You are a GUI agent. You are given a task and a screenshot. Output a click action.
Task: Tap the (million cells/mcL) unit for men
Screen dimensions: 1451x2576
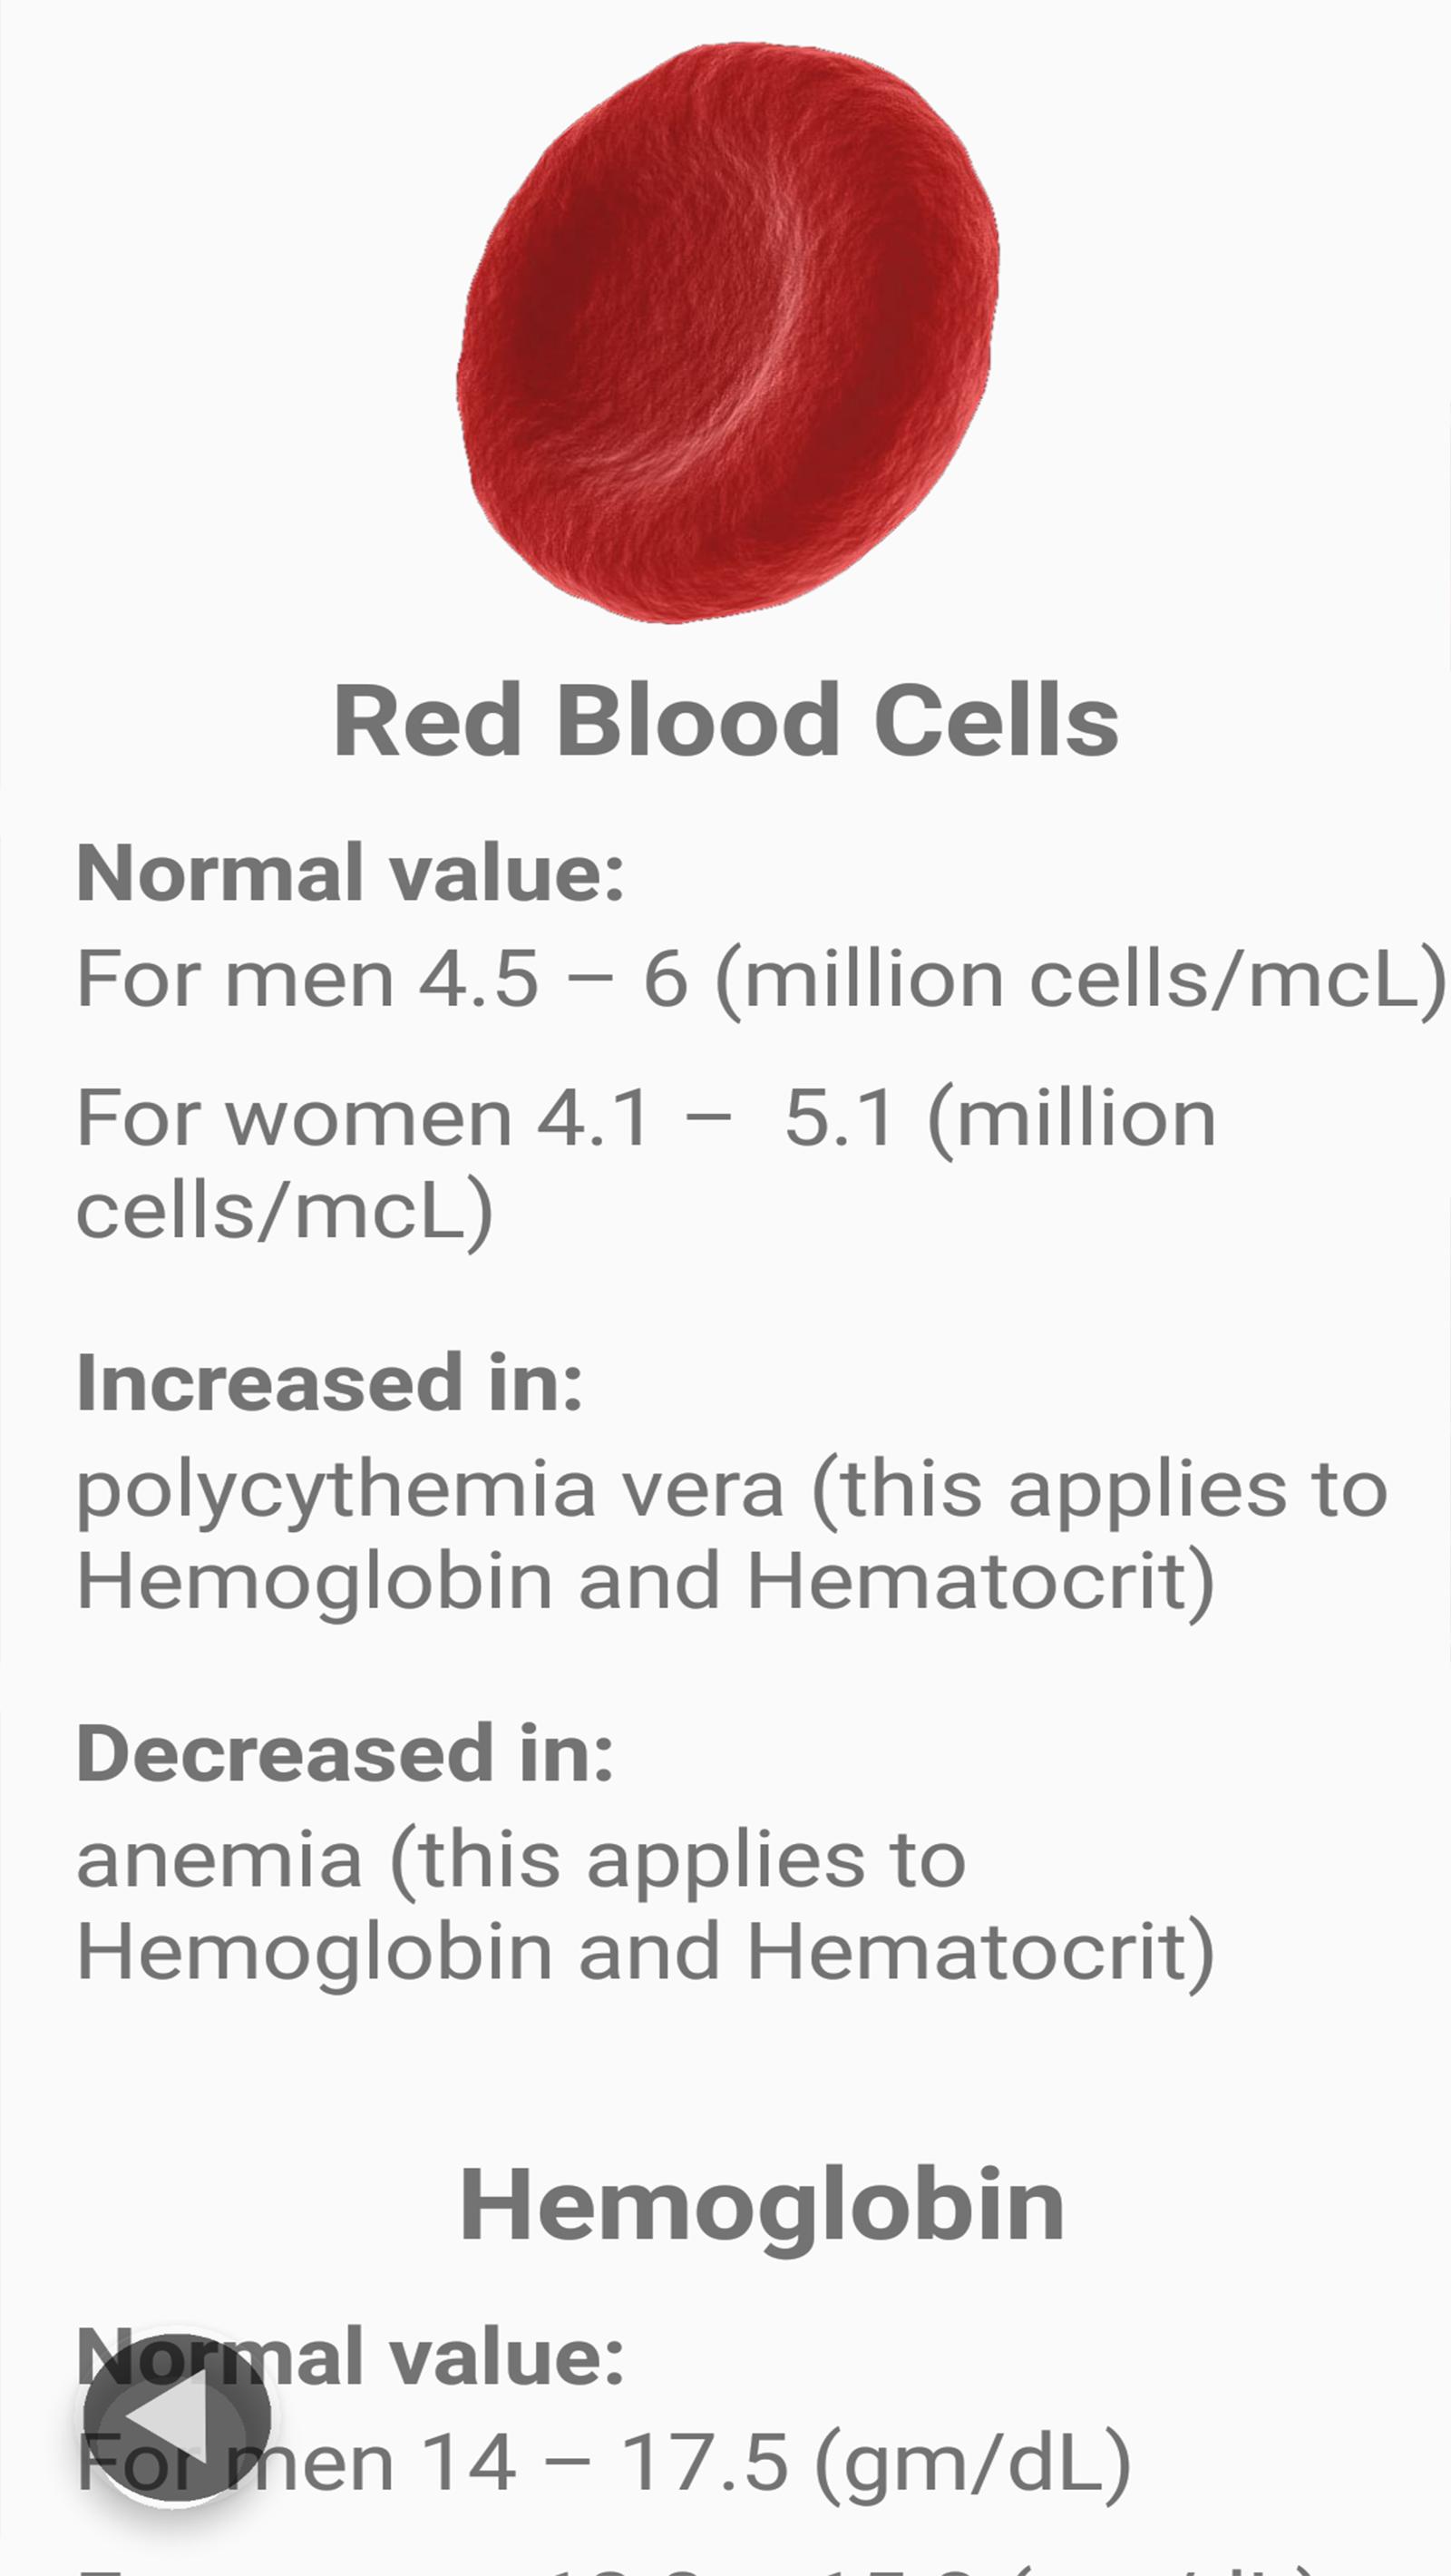1080,979
